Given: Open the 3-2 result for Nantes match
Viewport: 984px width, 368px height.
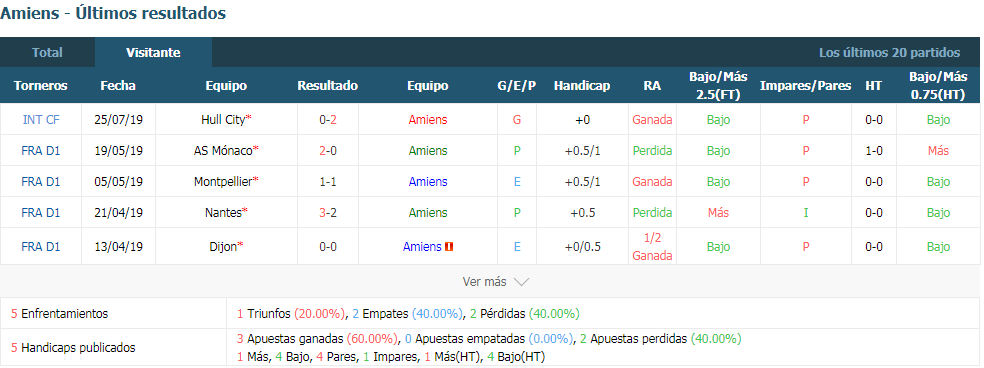Looking at the screenshot, I should (328, 213).
